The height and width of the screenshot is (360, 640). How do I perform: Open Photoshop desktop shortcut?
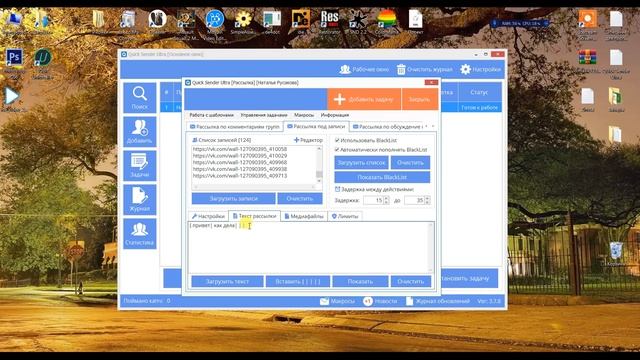tap(14, 58)
